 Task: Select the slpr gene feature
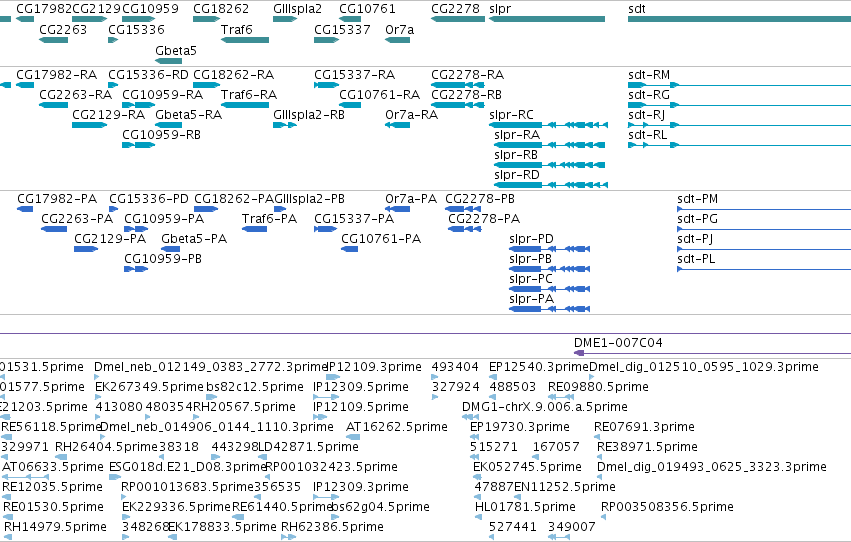click(547, 19)
